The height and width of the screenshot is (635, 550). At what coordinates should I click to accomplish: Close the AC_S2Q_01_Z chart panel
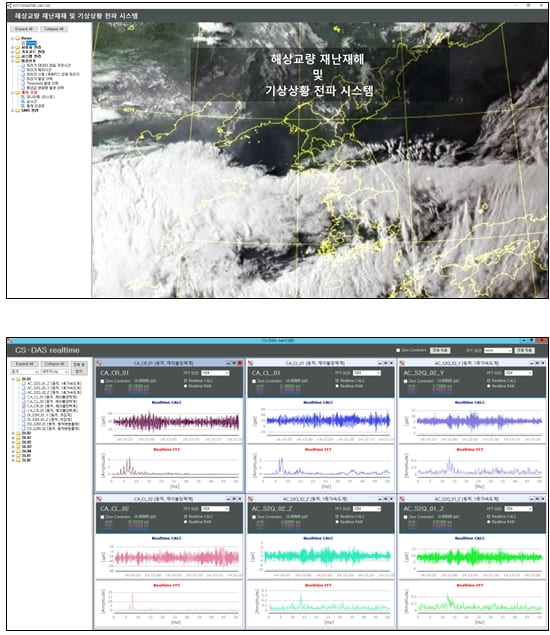coord(543,499)
